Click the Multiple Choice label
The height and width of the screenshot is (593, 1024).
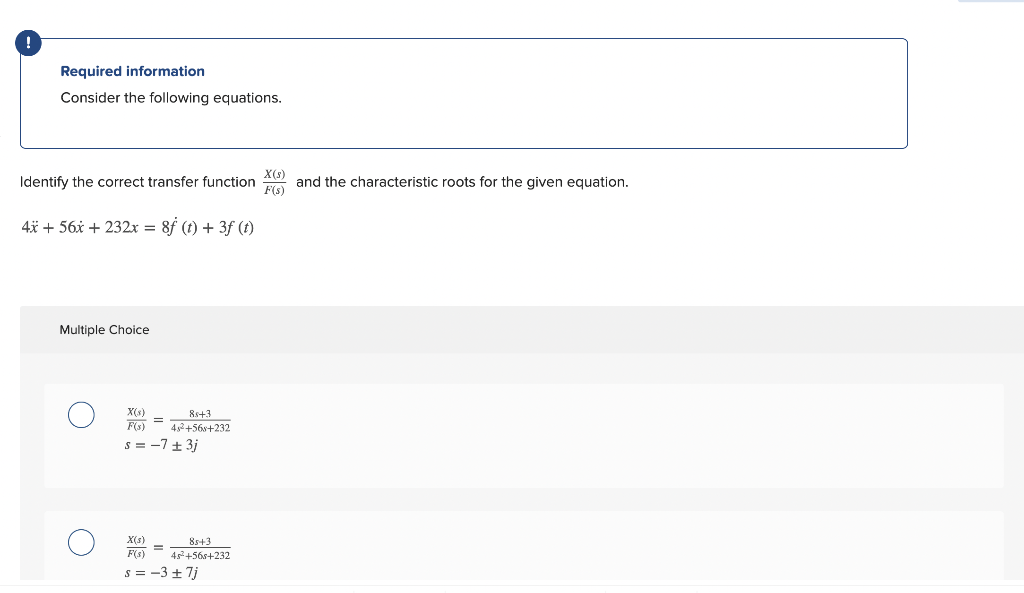click(104, 330)
